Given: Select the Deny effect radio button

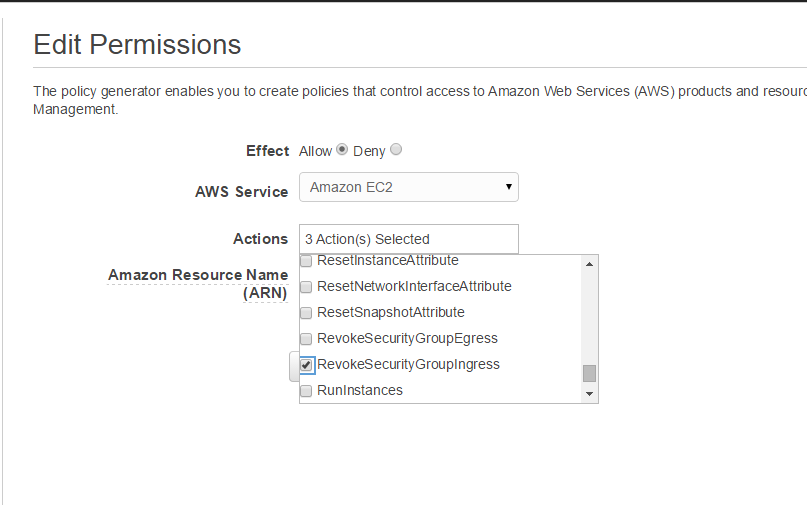Looking at the screenshot, I should pos(396,150).
